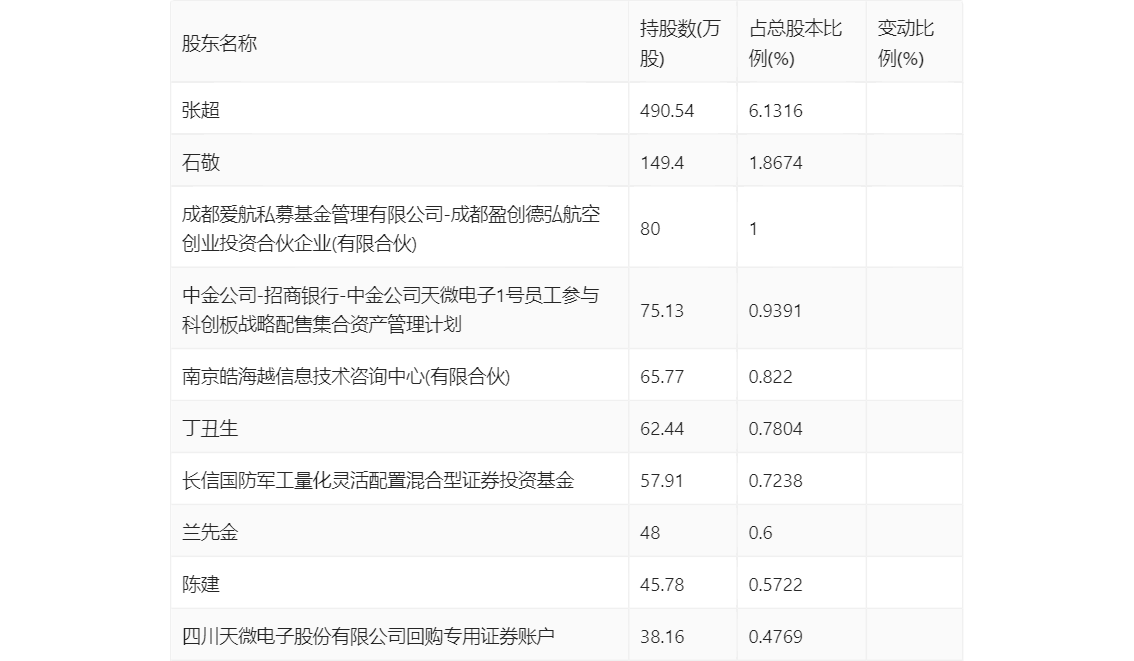Select shareholder name 张超
Image resolution: width=1134 pixels, height=661 pixels.
point(200,110)
